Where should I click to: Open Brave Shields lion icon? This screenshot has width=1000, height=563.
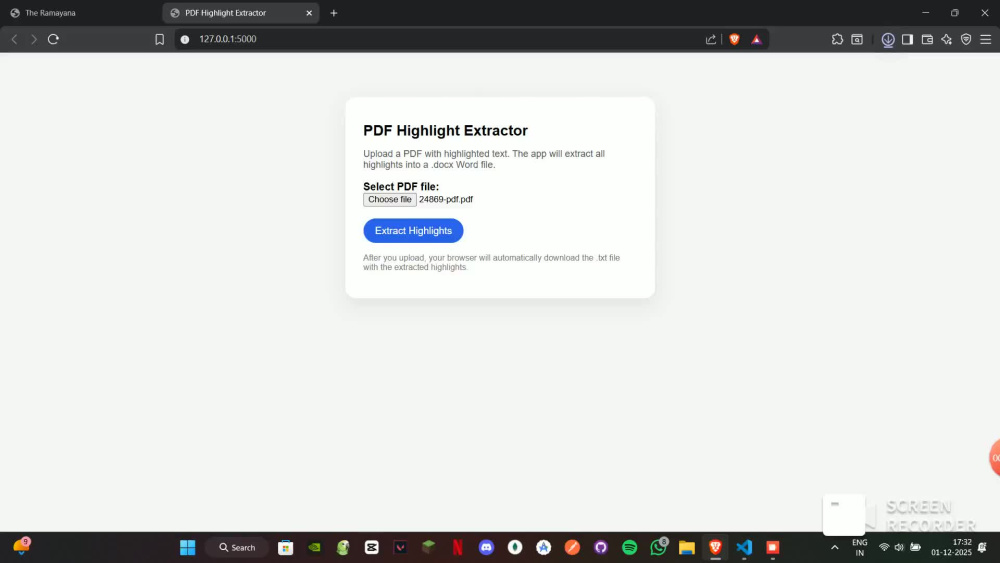pos(735,39)
